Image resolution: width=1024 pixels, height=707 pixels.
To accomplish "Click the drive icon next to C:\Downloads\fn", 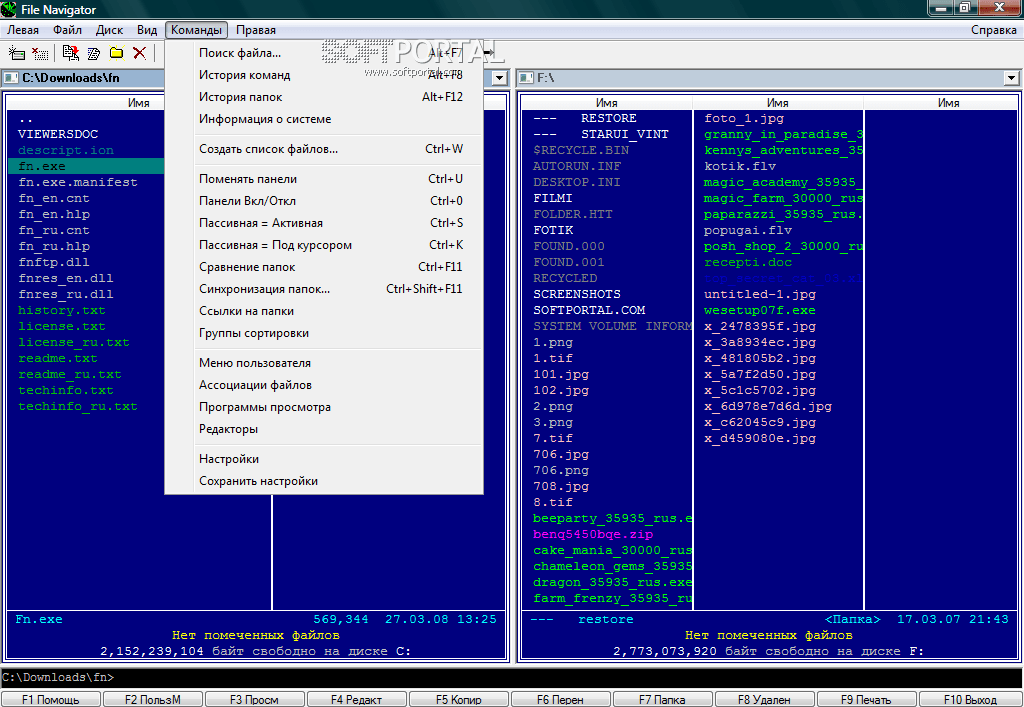I will tap(12, 78).
